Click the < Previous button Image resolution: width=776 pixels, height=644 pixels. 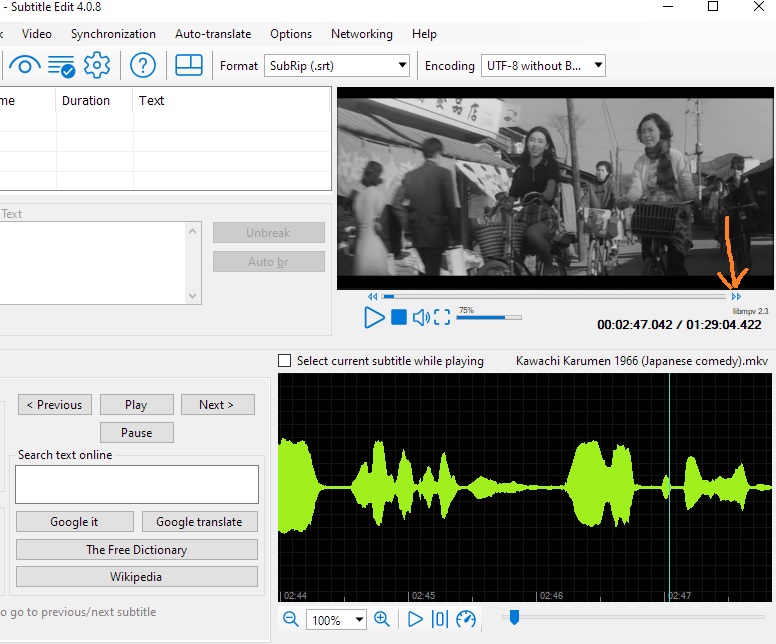coord(55,404)
